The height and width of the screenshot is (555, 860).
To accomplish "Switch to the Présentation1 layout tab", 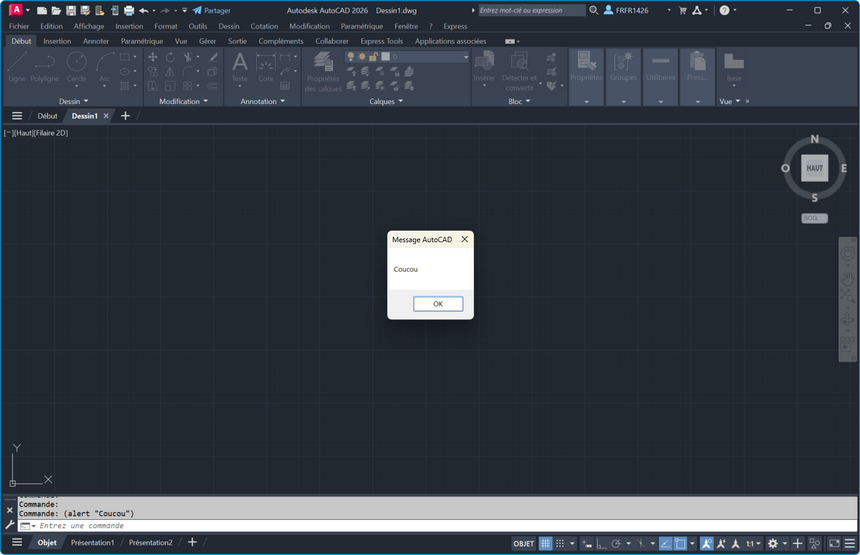I will click(92, 542).
